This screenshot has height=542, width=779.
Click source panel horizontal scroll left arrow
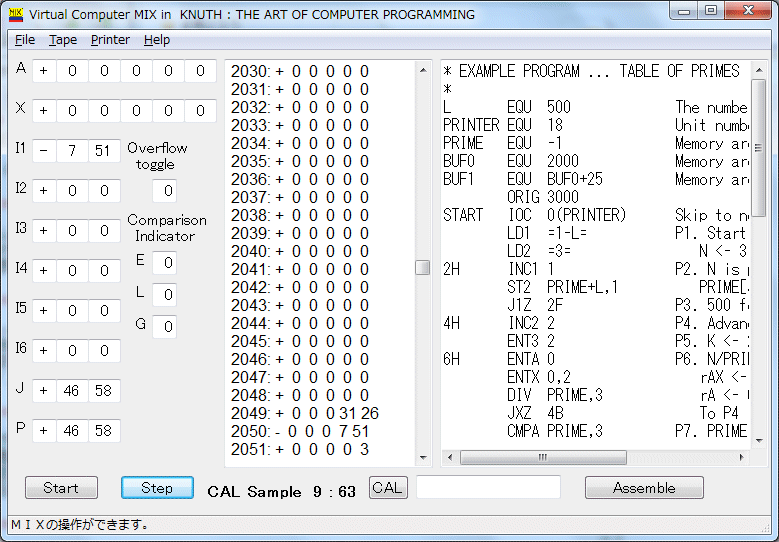point(450,457)
